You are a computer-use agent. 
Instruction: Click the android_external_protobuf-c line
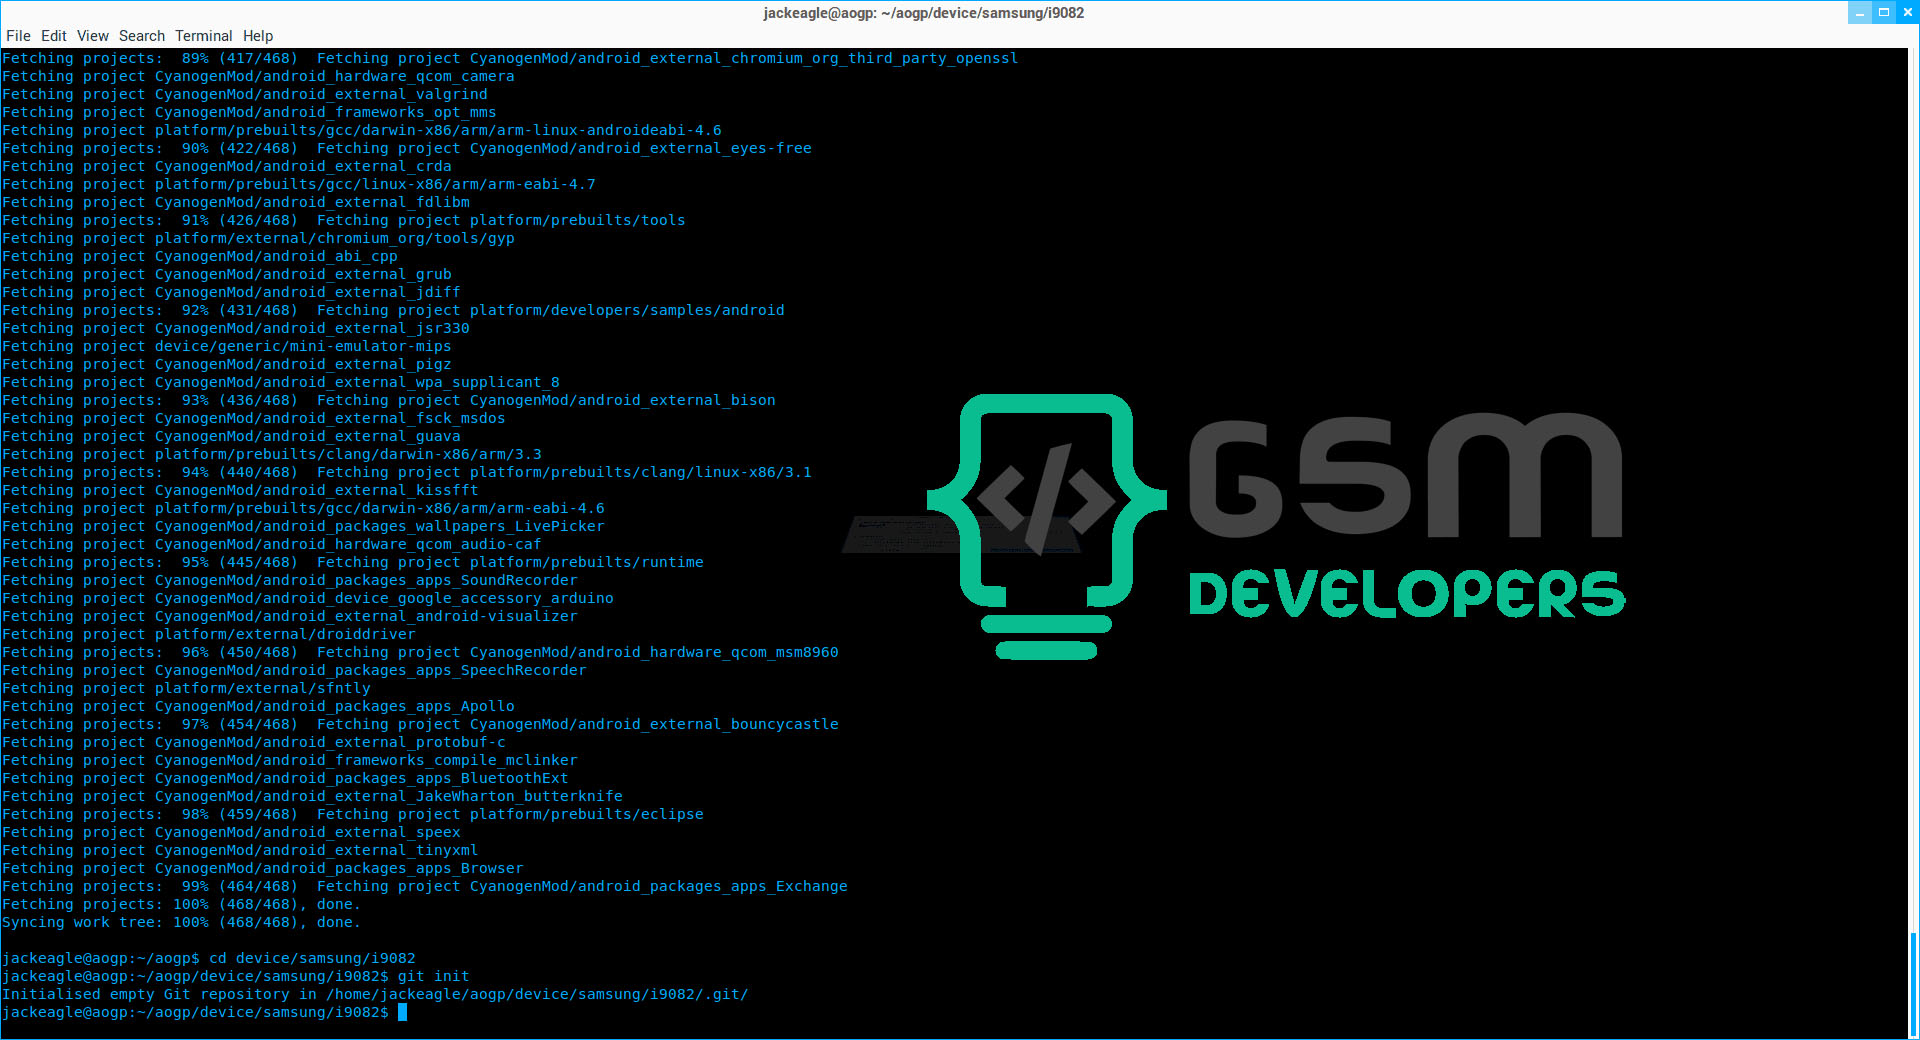(x=254, y=742)
